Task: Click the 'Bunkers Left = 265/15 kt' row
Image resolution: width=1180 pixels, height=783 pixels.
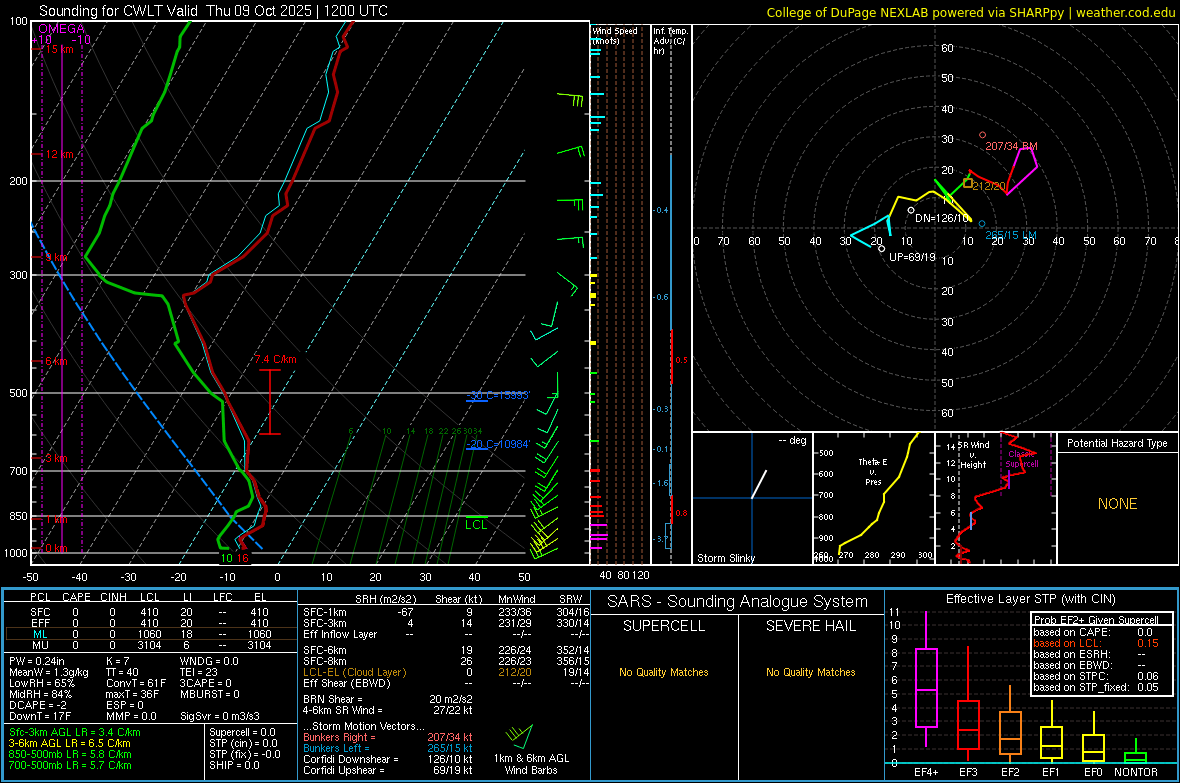Action: (x=388, y=748)
